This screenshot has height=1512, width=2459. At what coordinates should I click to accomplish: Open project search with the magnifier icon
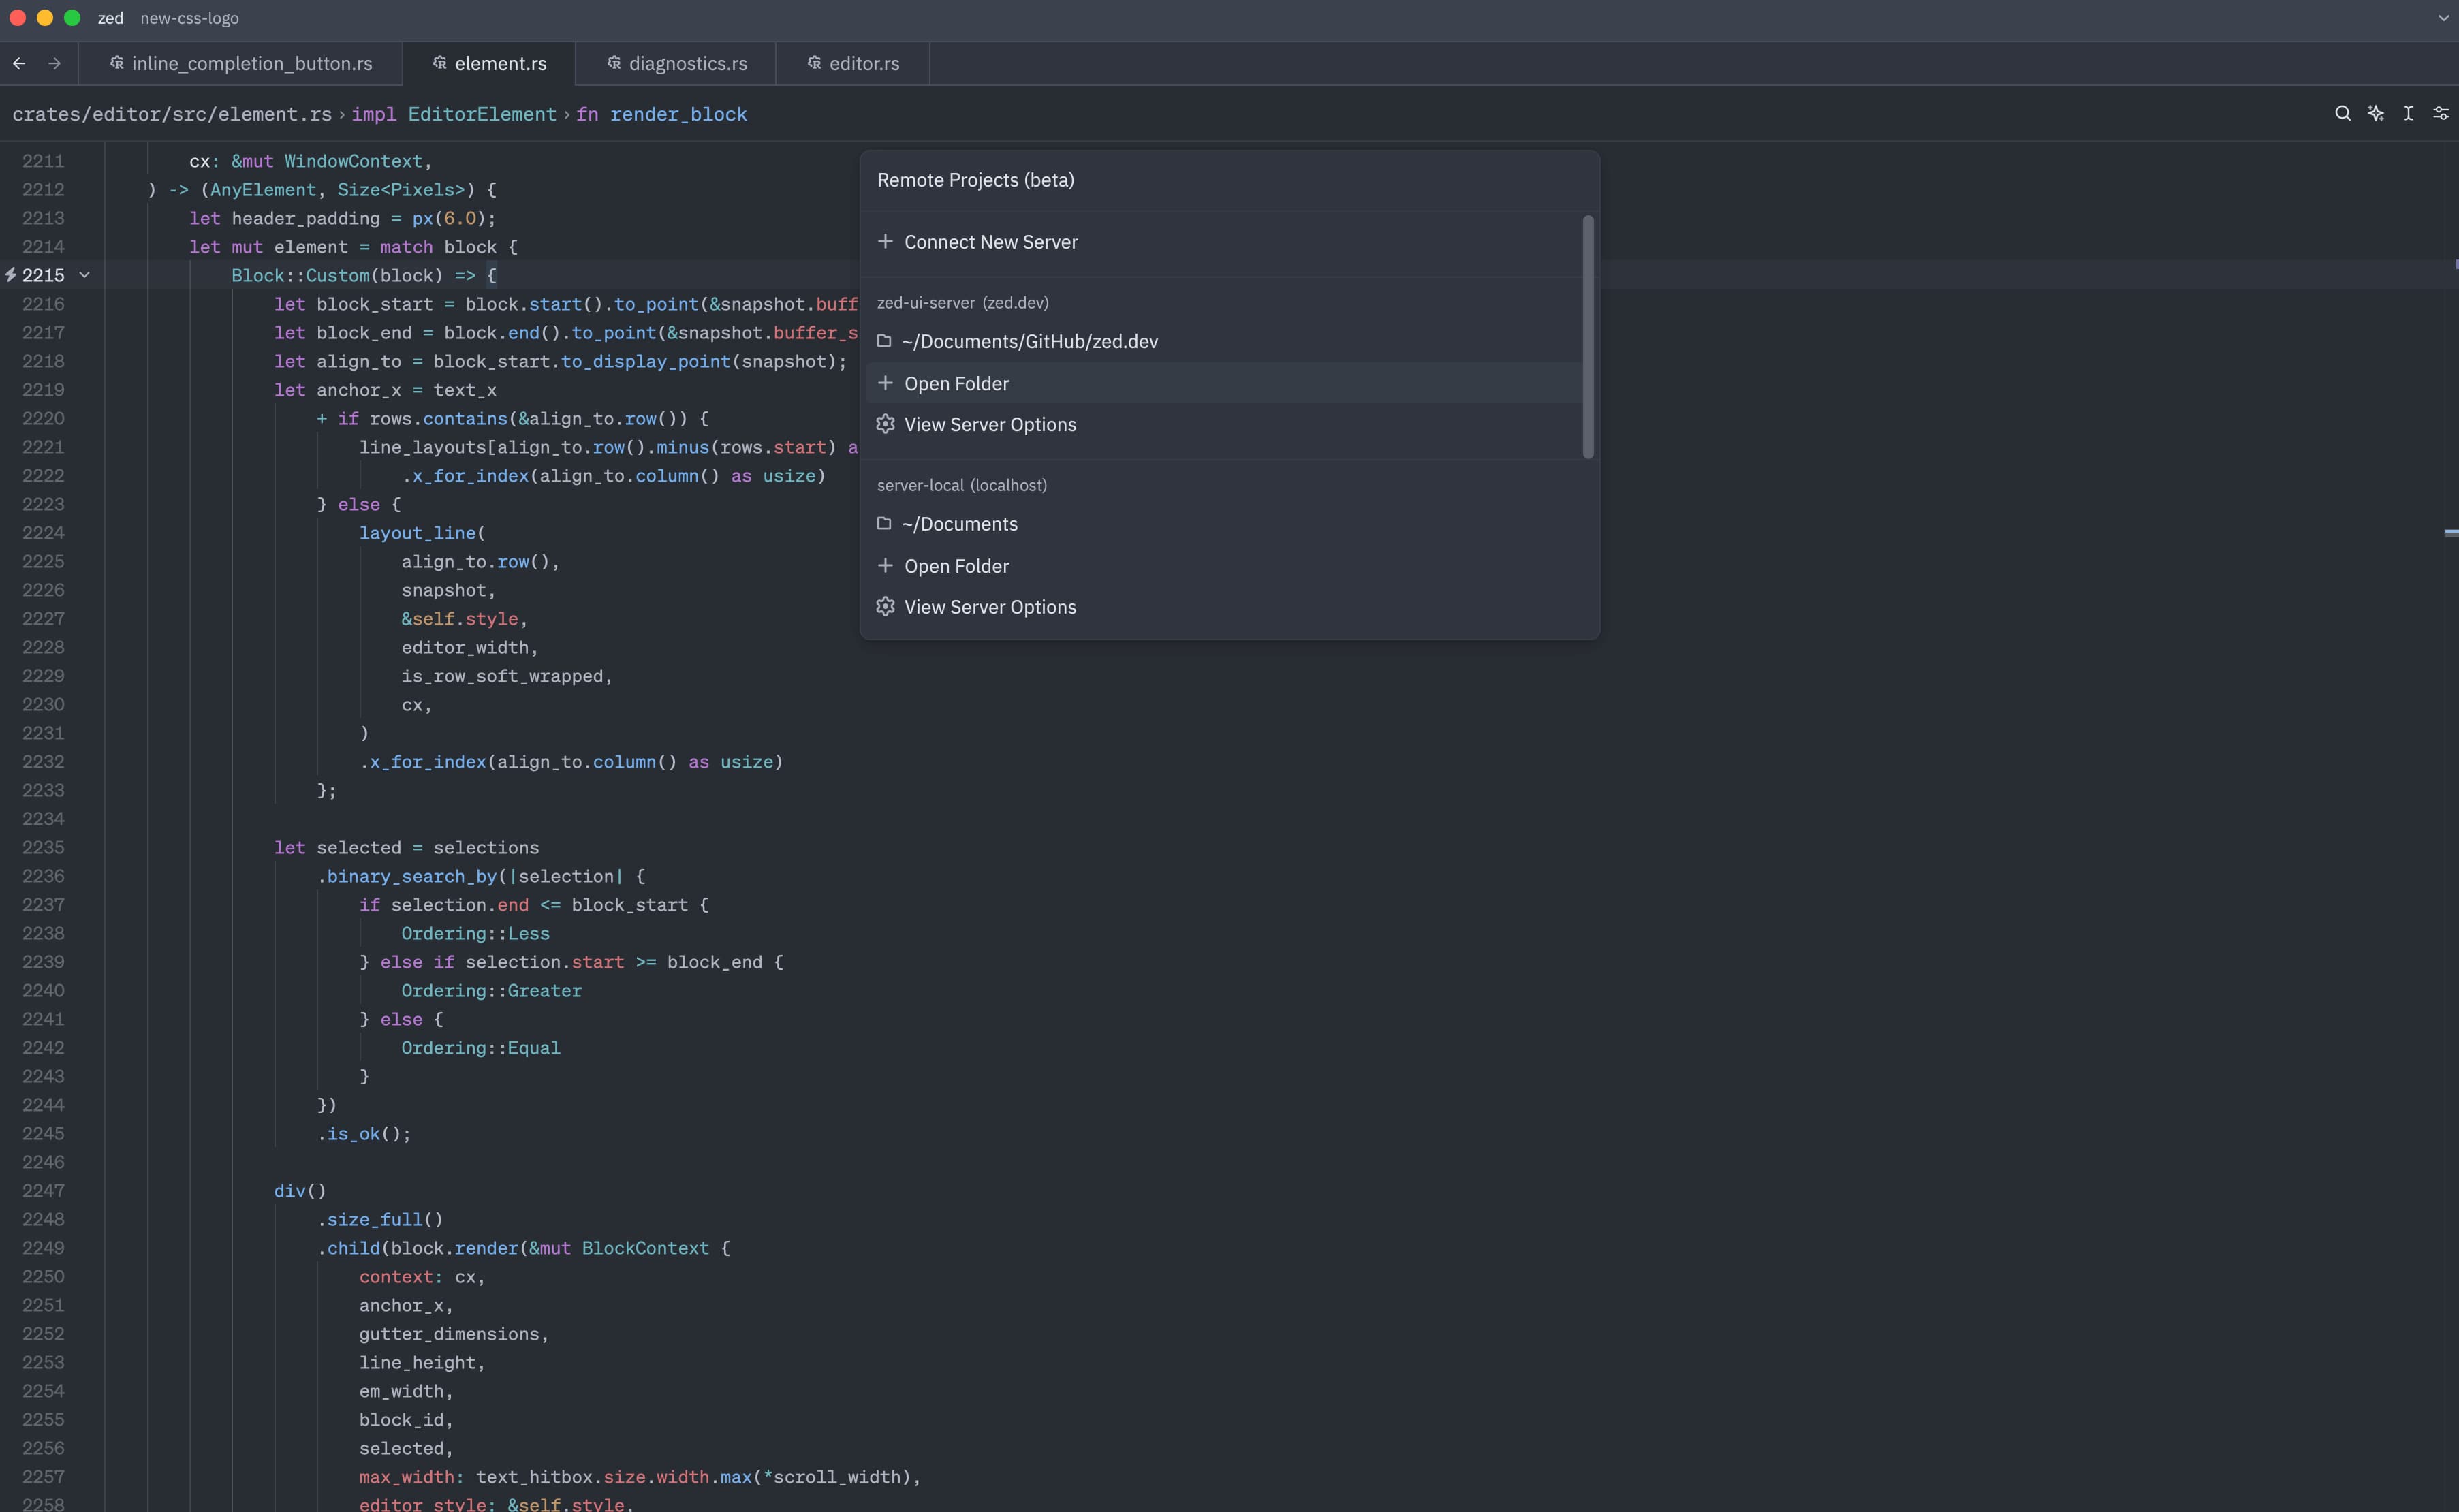click(x=2342, y=113)
